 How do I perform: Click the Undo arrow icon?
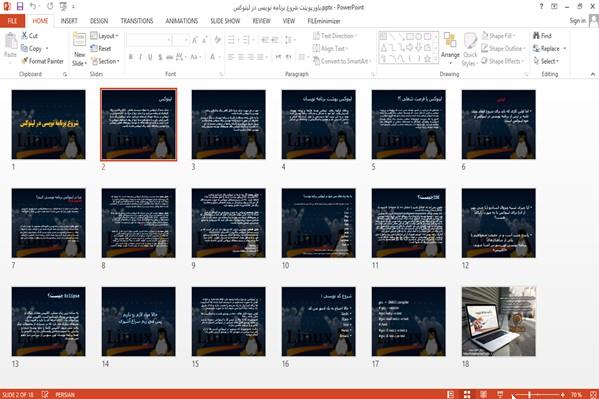(x=33, y=6)
